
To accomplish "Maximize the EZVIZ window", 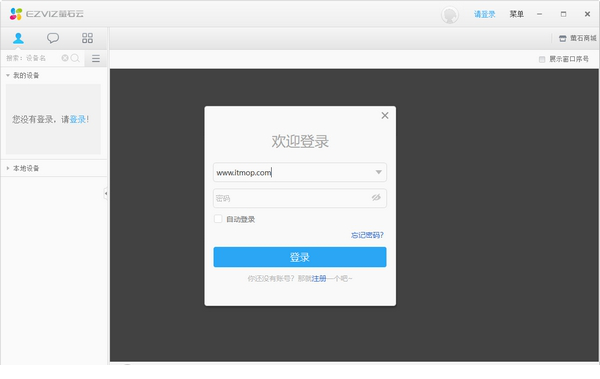I will click(563, 14).
